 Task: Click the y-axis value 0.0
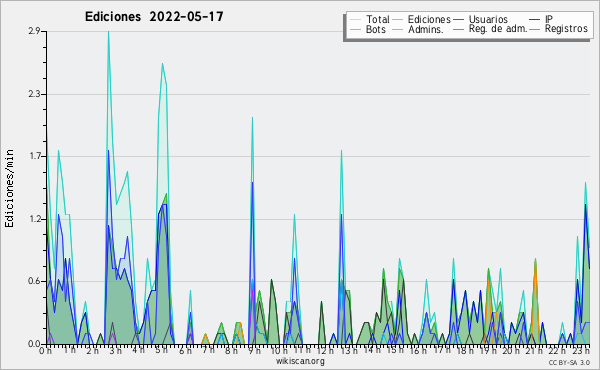(x=34, y=344)
